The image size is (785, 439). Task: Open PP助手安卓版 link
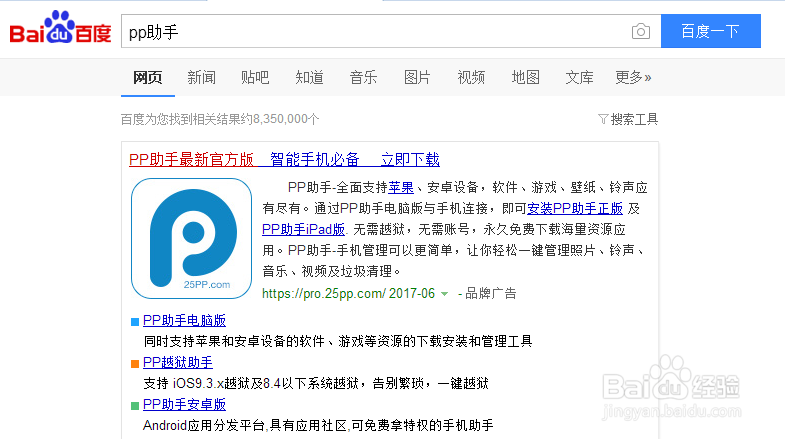coord(184,404)
